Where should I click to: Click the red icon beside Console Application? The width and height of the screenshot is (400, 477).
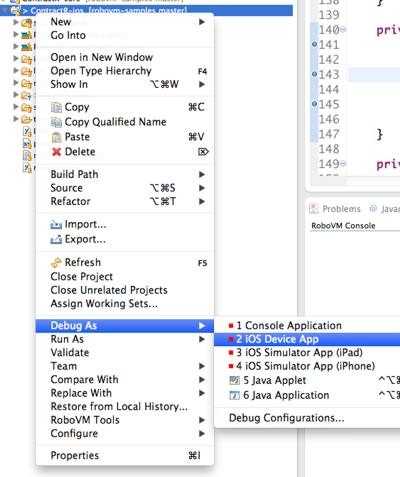(x=231, y=326)
